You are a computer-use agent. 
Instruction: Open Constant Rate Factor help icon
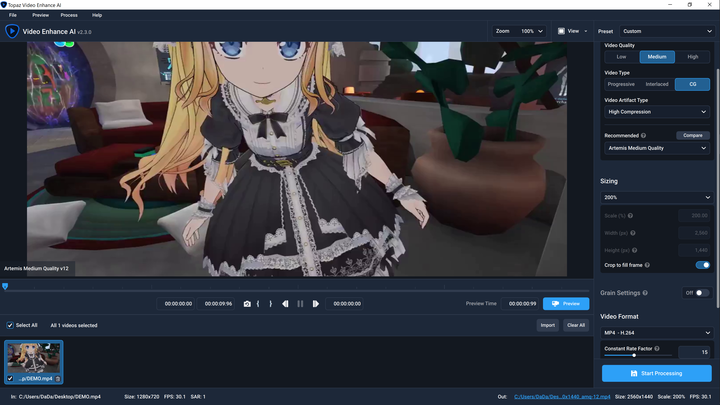click(x=657, y=349)
